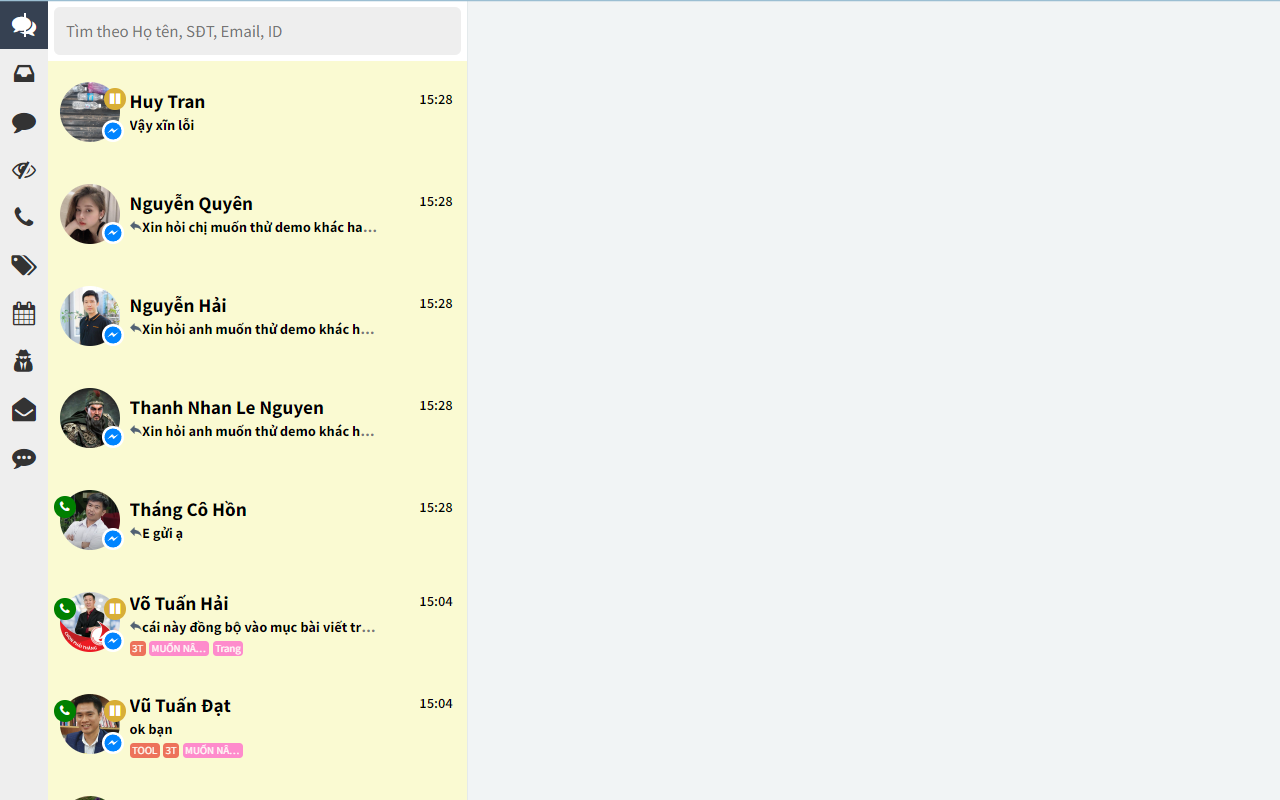Image resolution: width=1280 pixels, height=800 pixels.
Task: Open the inbox tray icon in sidebar
Action: click(x=24, y=74)
